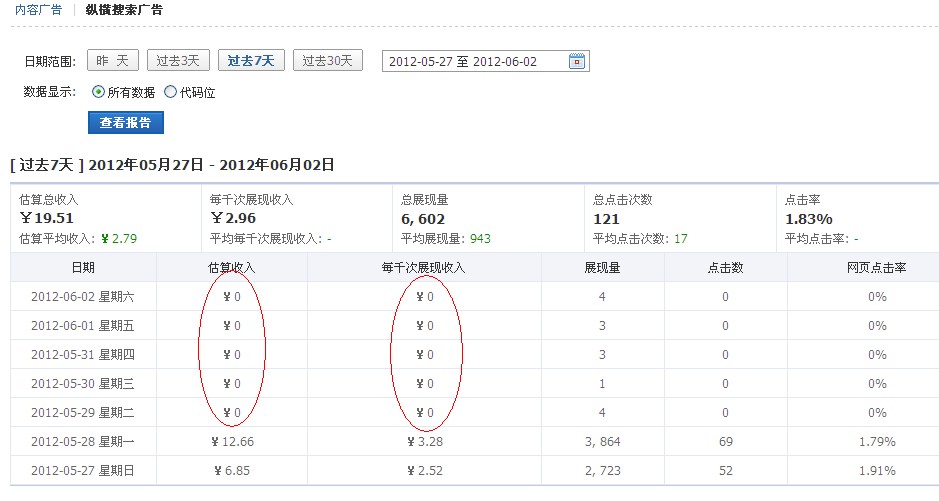Image resolution: width=939 pixels, height=501 pixels.
Task: Choose the 过去7天 date range button
Action: pos(251,60)
